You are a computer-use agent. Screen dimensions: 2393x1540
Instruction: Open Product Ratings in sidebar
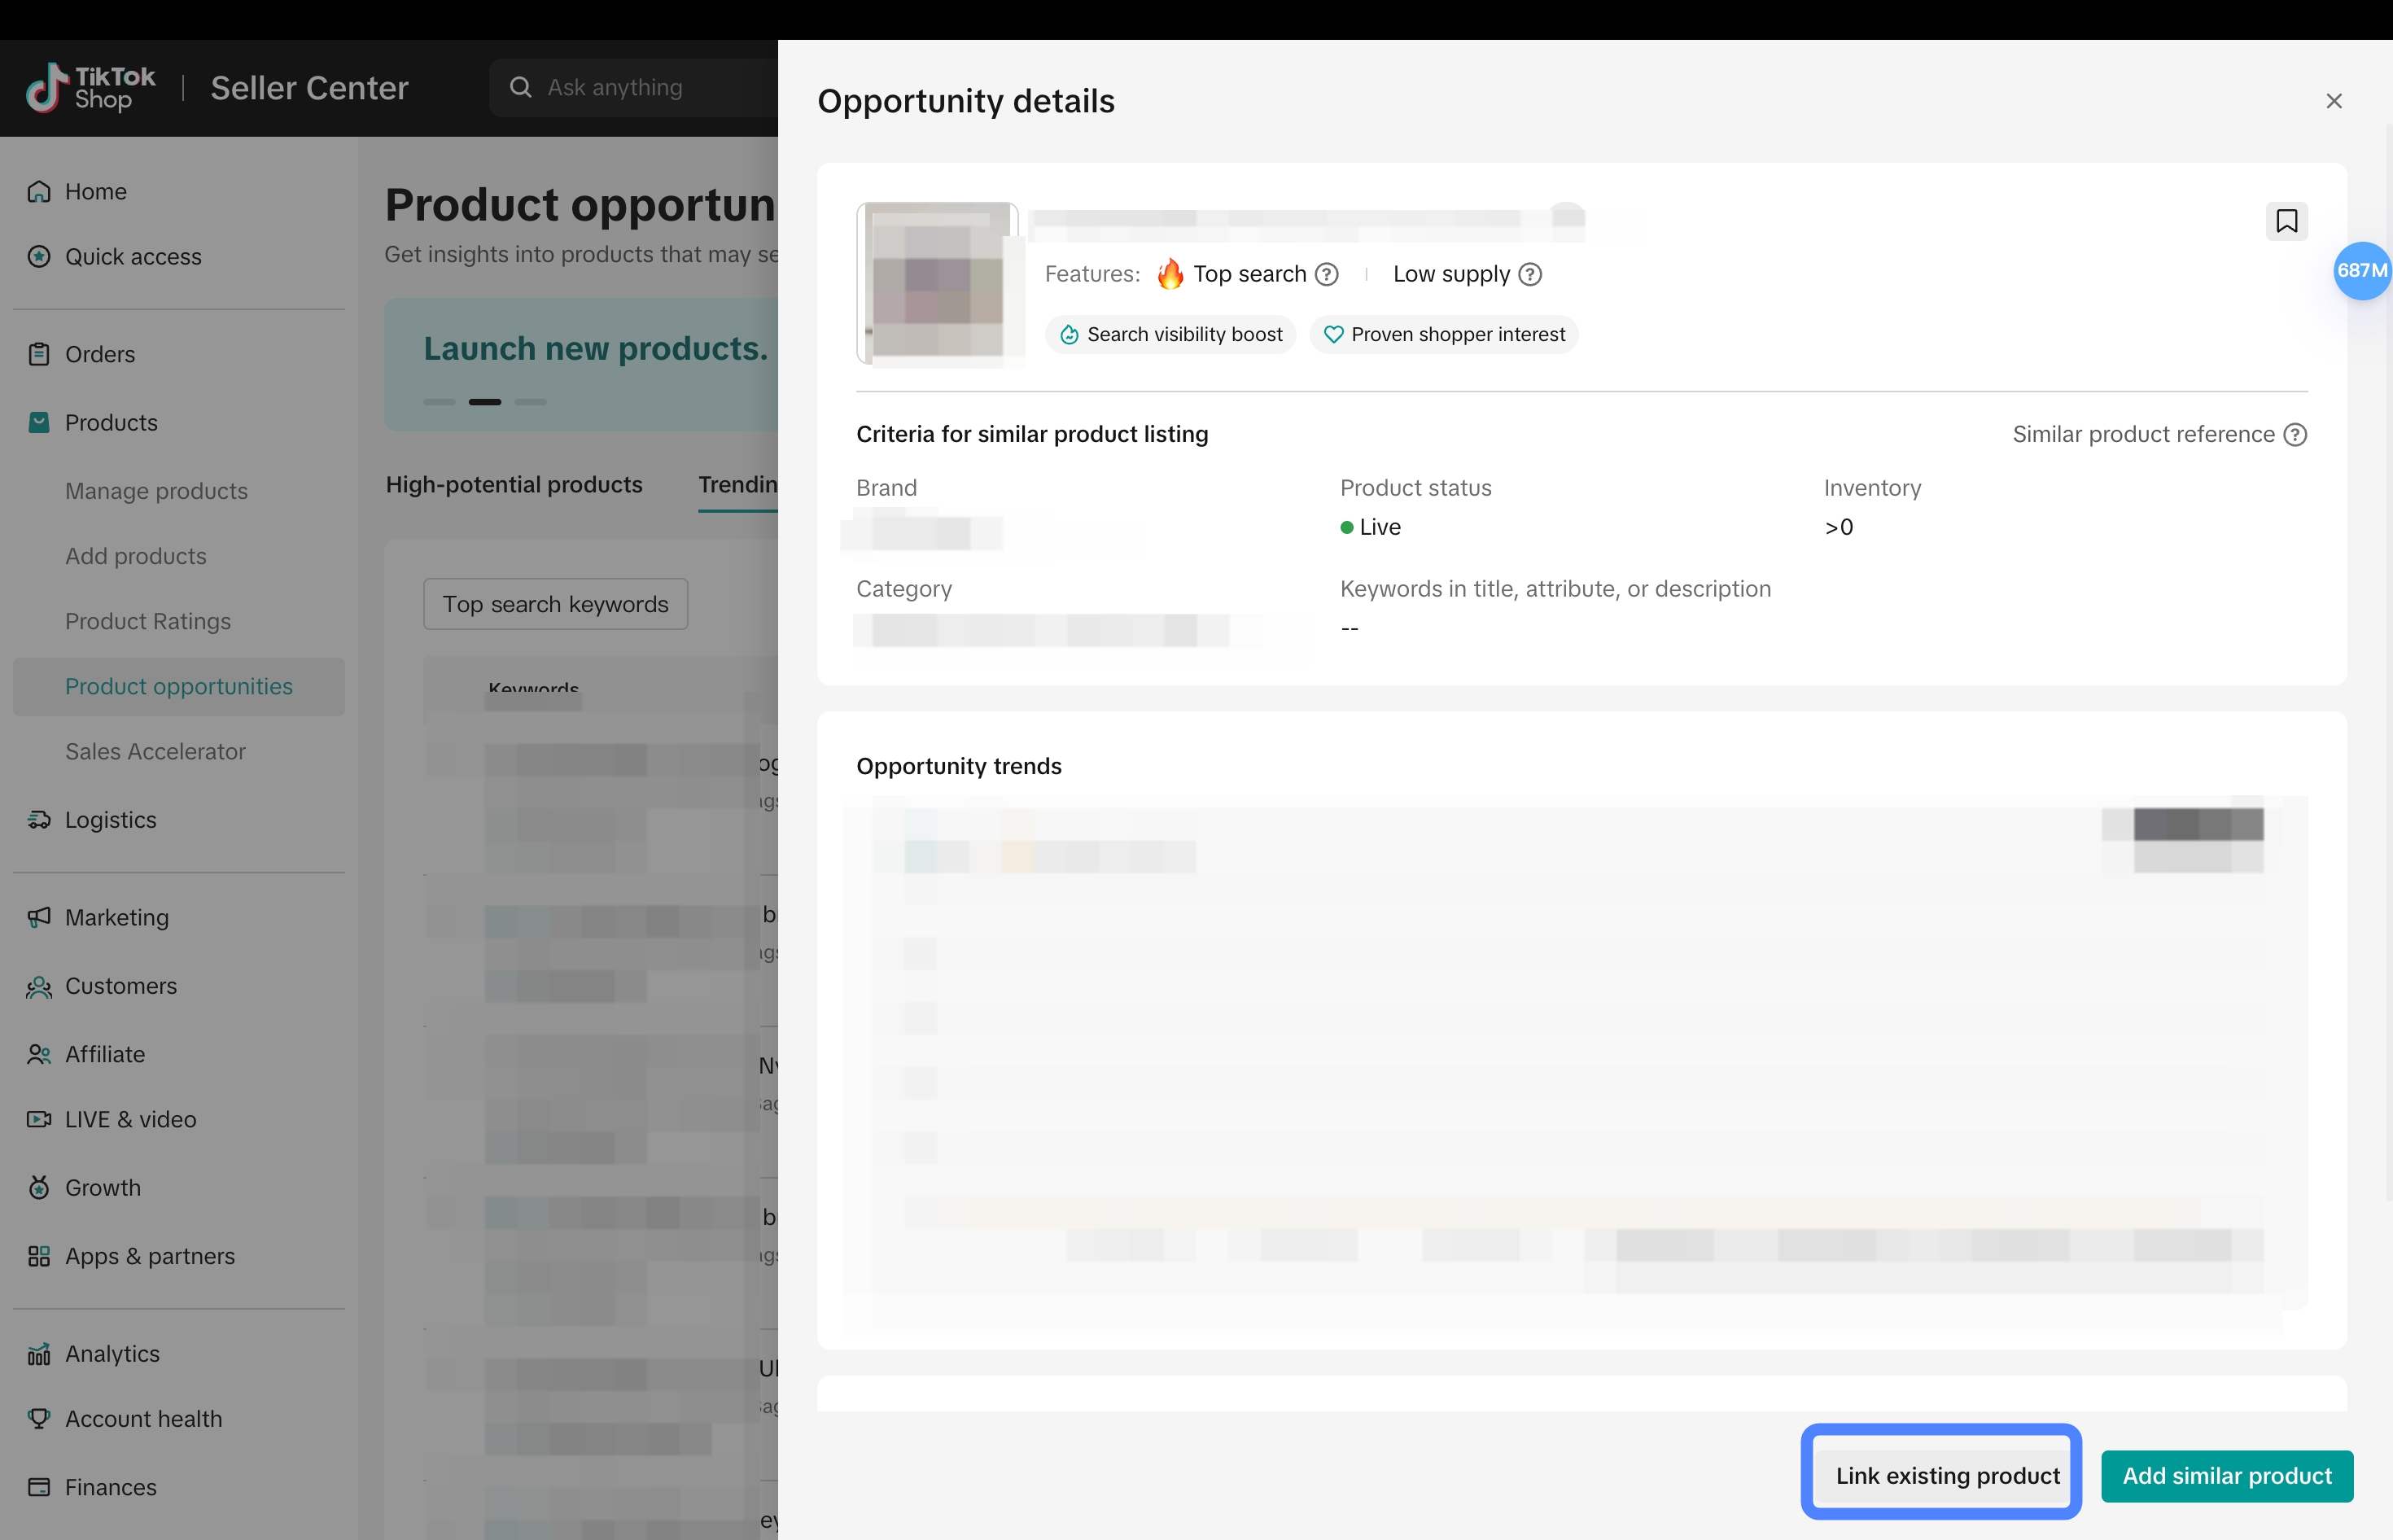tap(148, 621)
